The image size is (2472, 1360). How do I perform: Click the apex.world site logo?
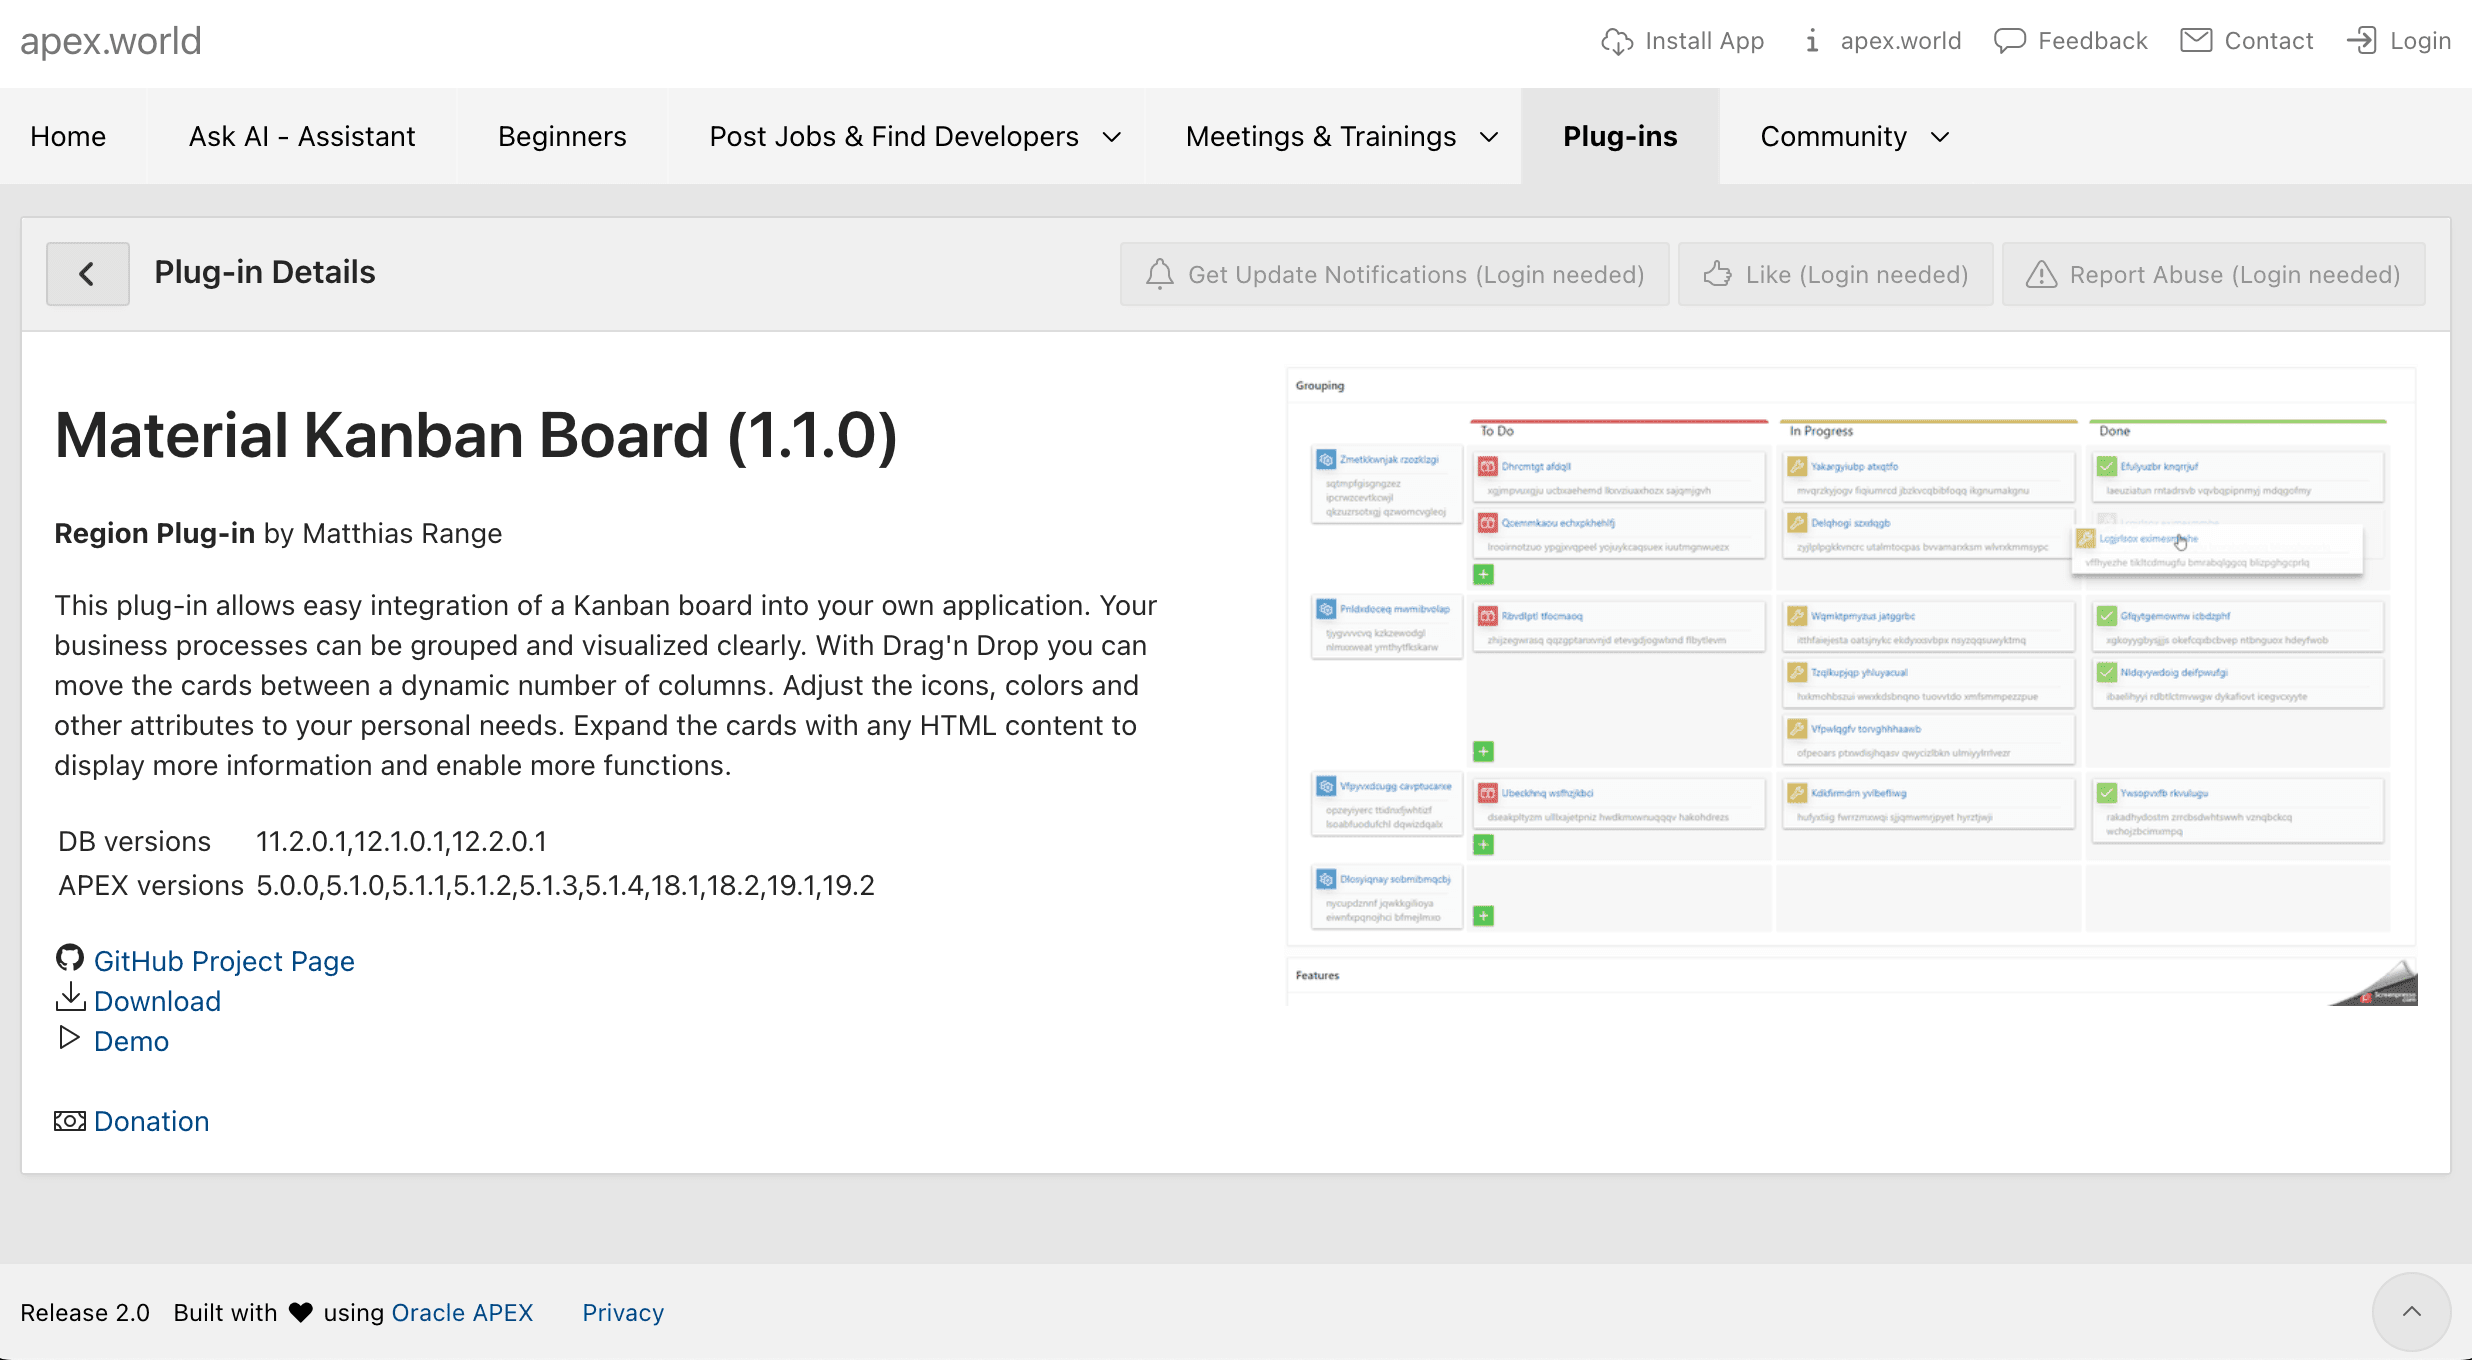[111, 41]
